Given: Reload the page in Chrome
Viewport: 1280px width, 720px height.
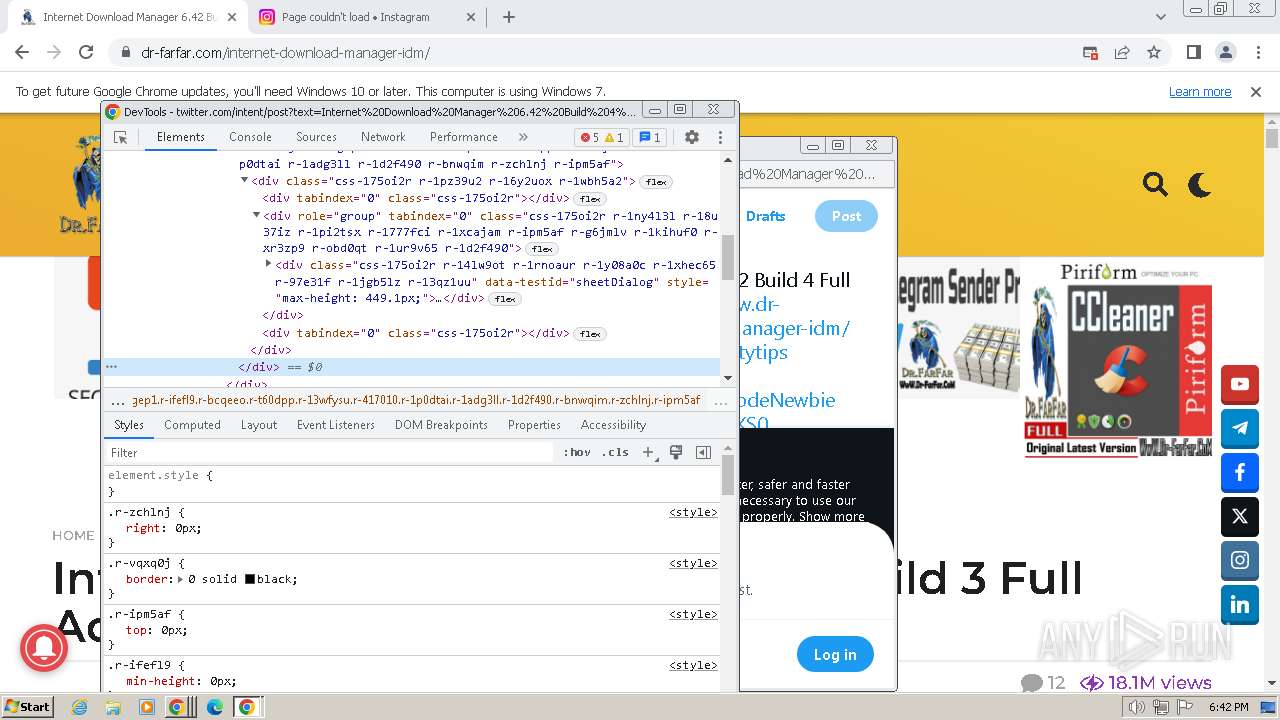Looking at the screenshot, I should (86, 52).
